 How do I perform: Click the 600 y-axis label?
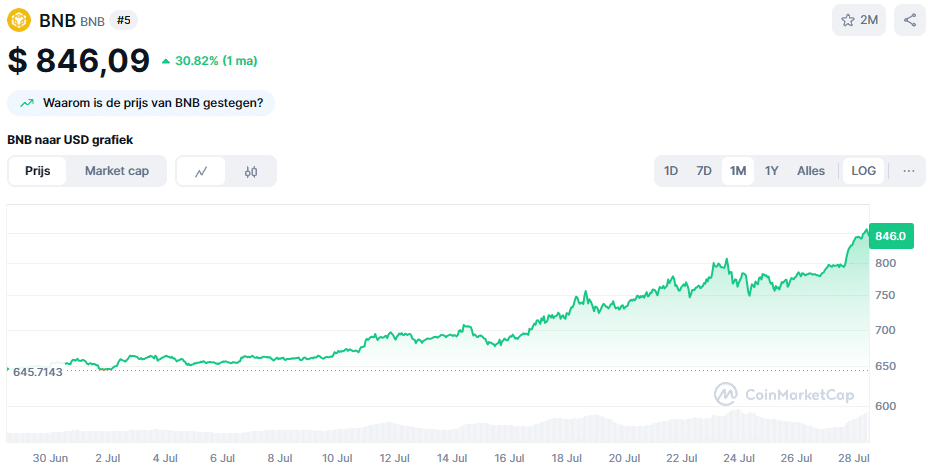coord(885,406)
